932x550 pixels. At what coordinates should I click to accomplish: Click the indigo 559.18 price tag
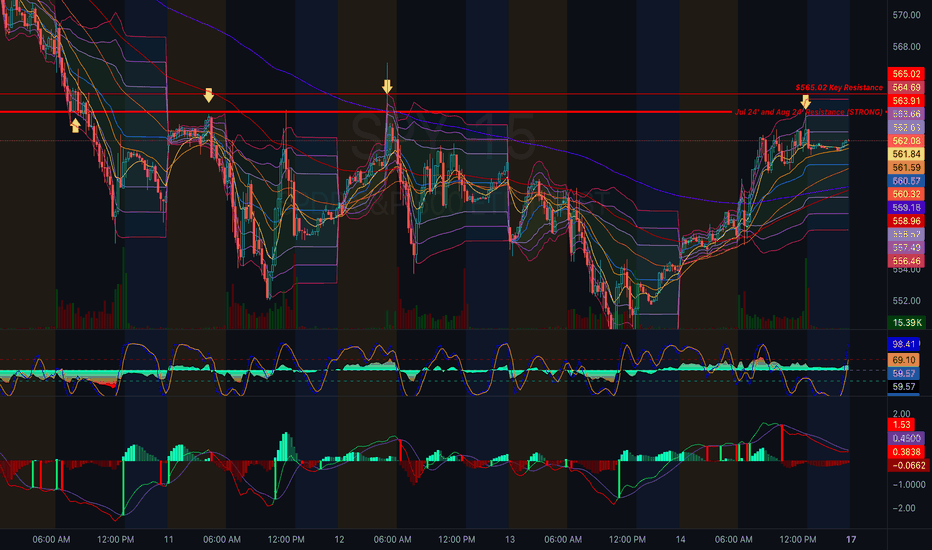906,208
